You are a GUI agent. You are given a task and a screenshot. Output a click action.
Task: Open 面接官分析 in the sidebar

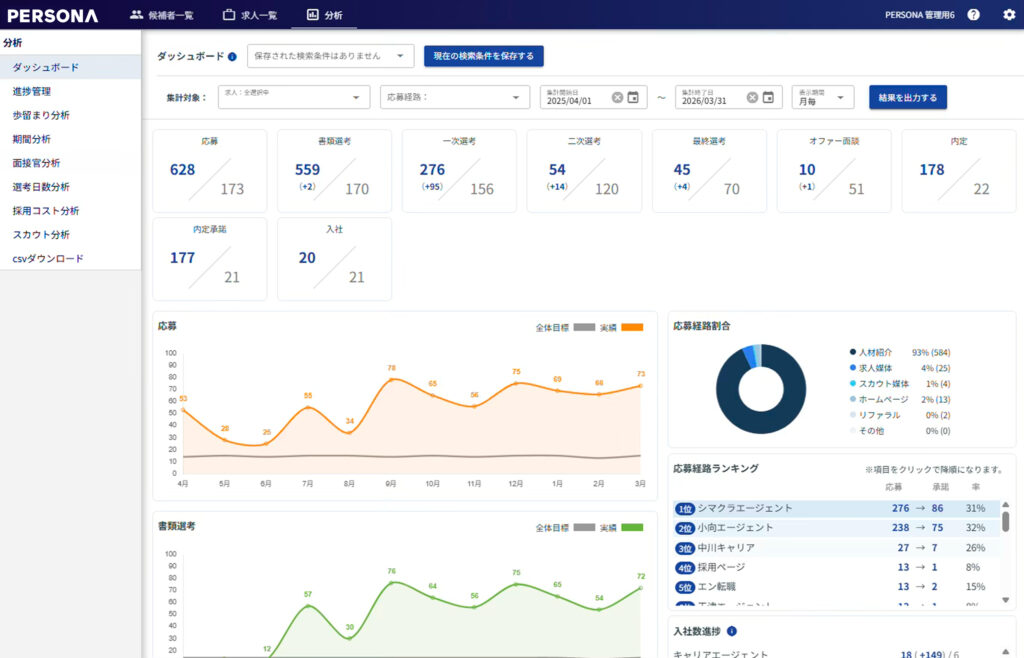pyautogui.click(x=70, y=163)
